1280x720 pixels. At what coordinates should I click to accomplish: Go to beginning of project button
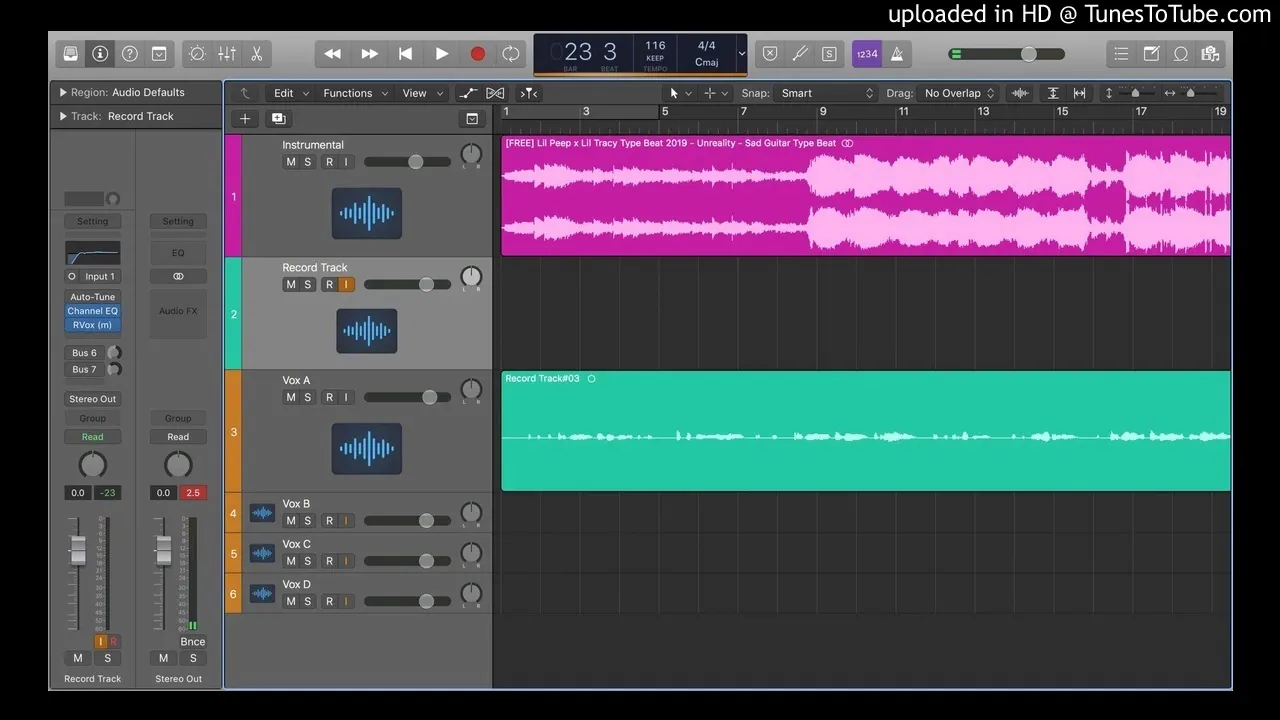tap(405, 54)
